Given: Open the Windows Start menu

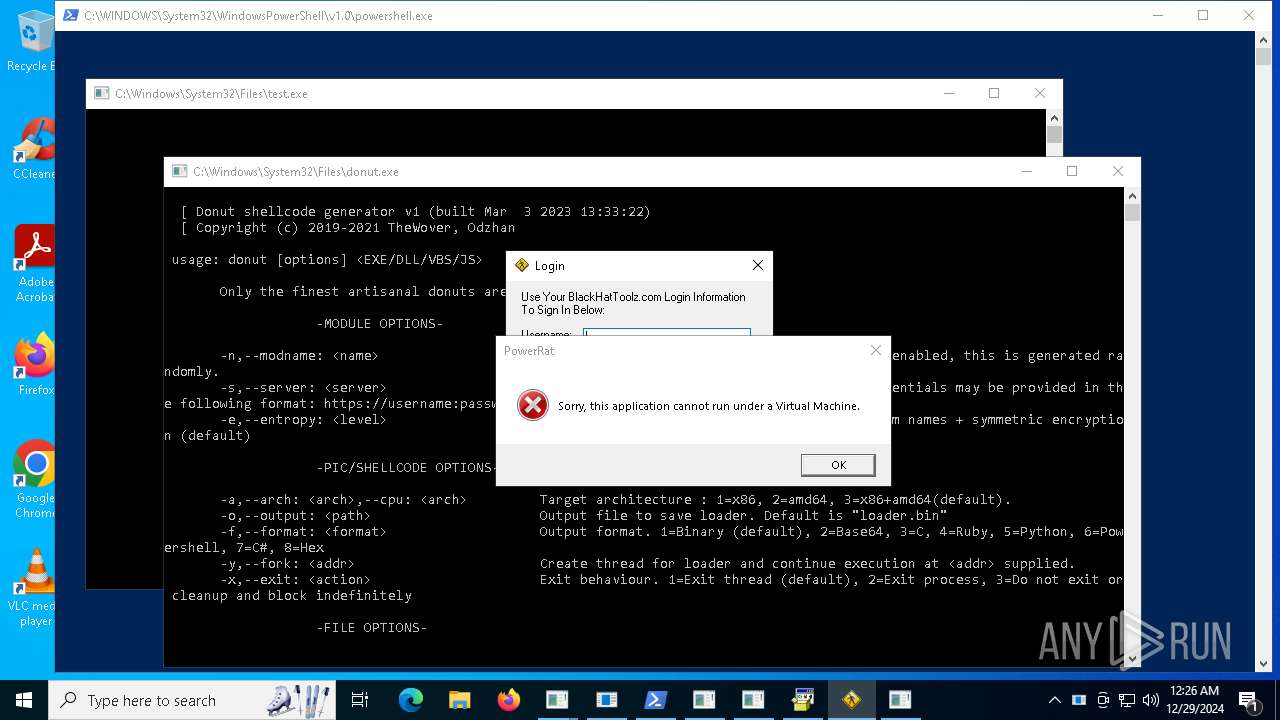Looking at the screenshot, I should tap(24, 700).
